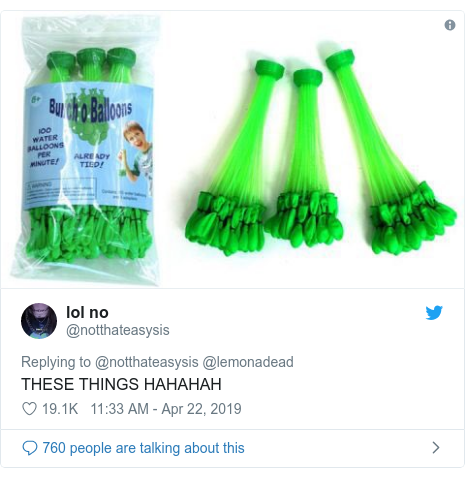
Task: Open the Twitter bird logo
Action: 434,313
